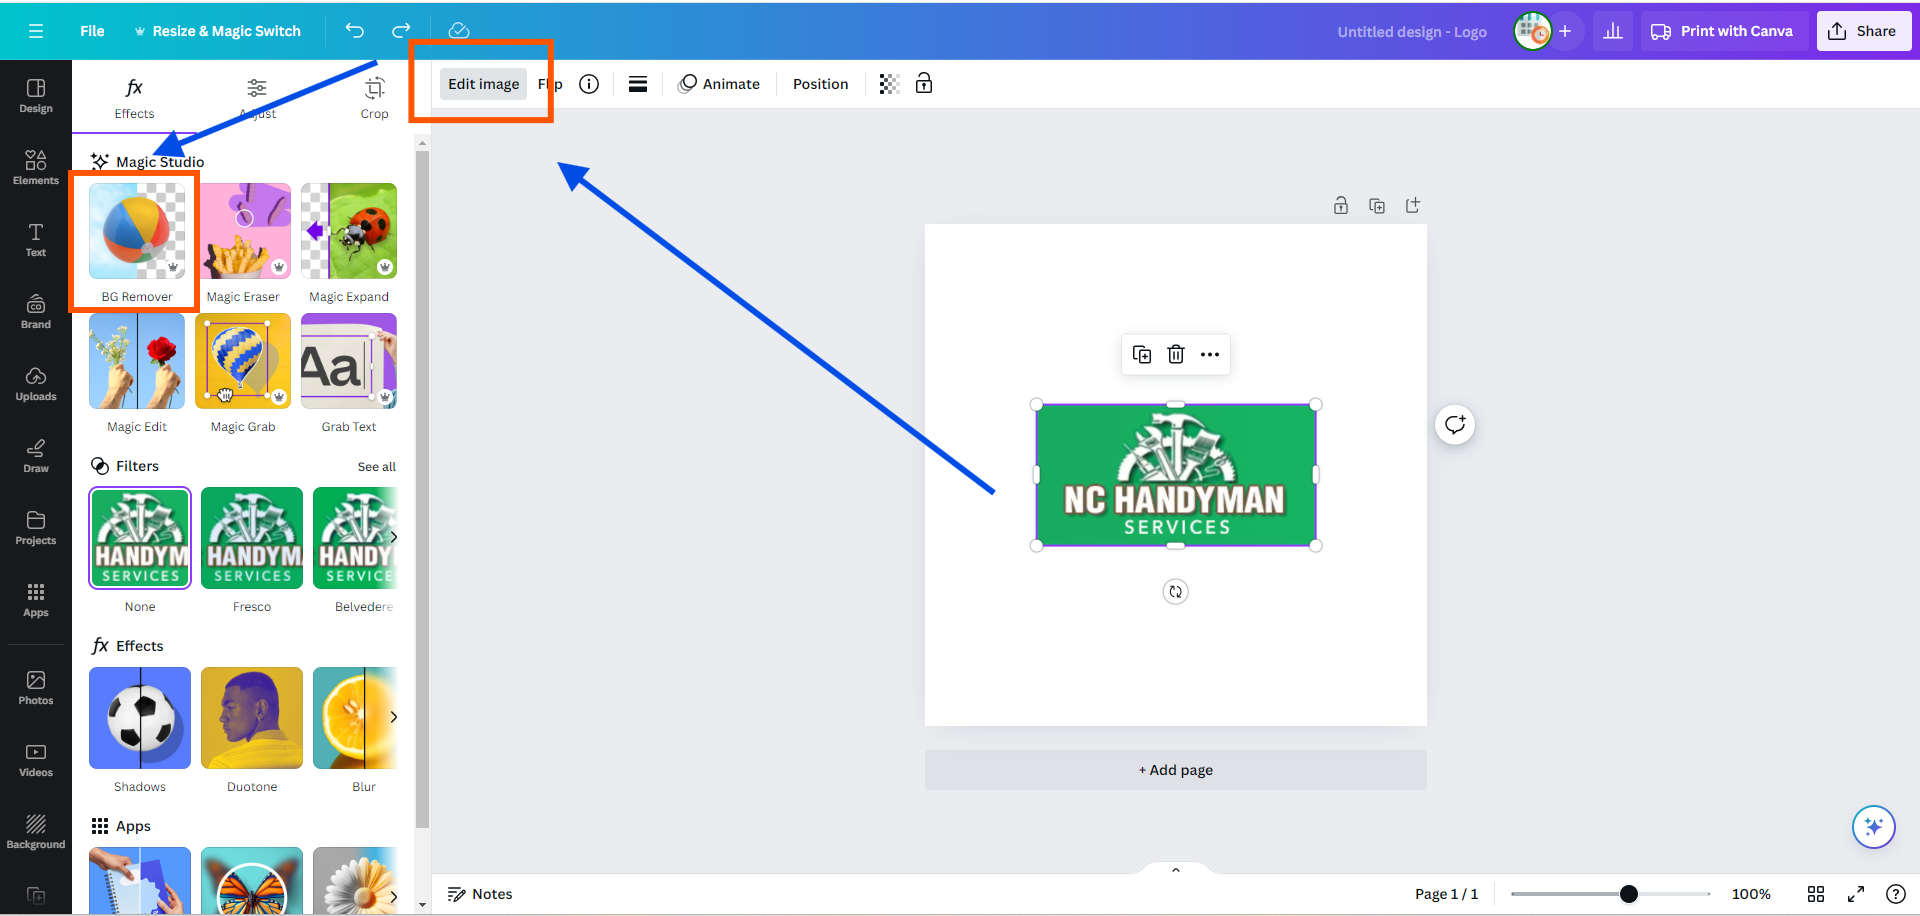Open the Brand sidebar panel

[36, 312]
